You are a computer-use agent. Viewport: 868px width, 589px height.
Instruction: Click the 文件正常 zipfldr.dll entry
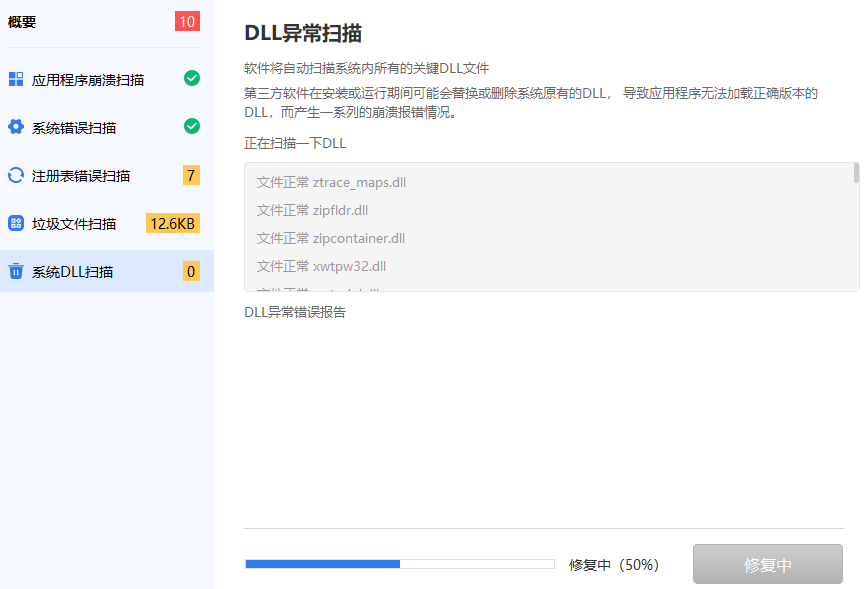[312, 210]
